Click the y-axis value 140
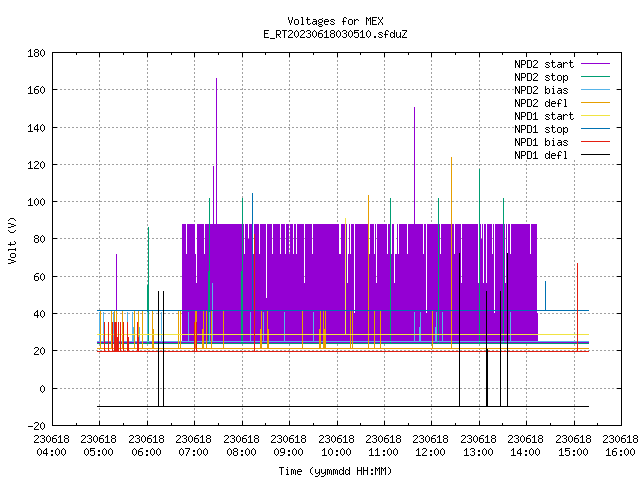 pyautogui.click(x=36, y=128)
